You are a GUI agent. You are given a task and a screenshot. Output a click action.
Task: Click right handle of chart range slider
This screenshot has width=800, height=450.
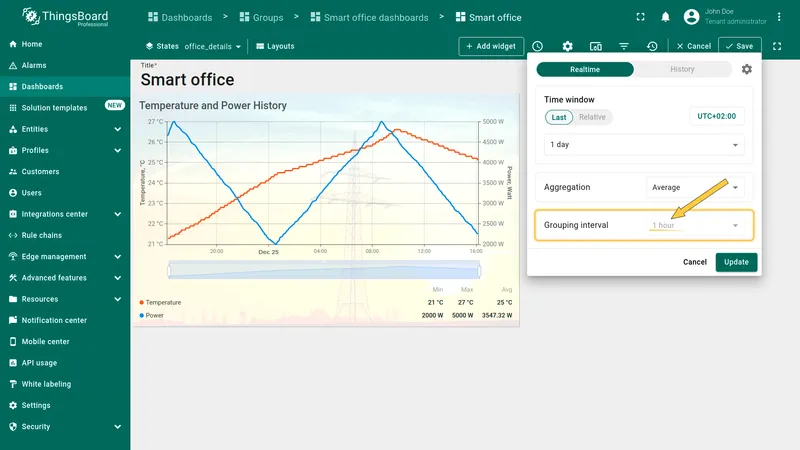[479, 270]
